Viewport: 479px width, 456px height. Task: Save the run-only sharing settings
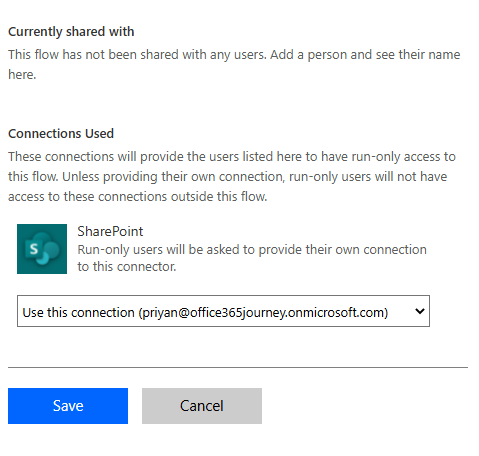coord(68,406)
